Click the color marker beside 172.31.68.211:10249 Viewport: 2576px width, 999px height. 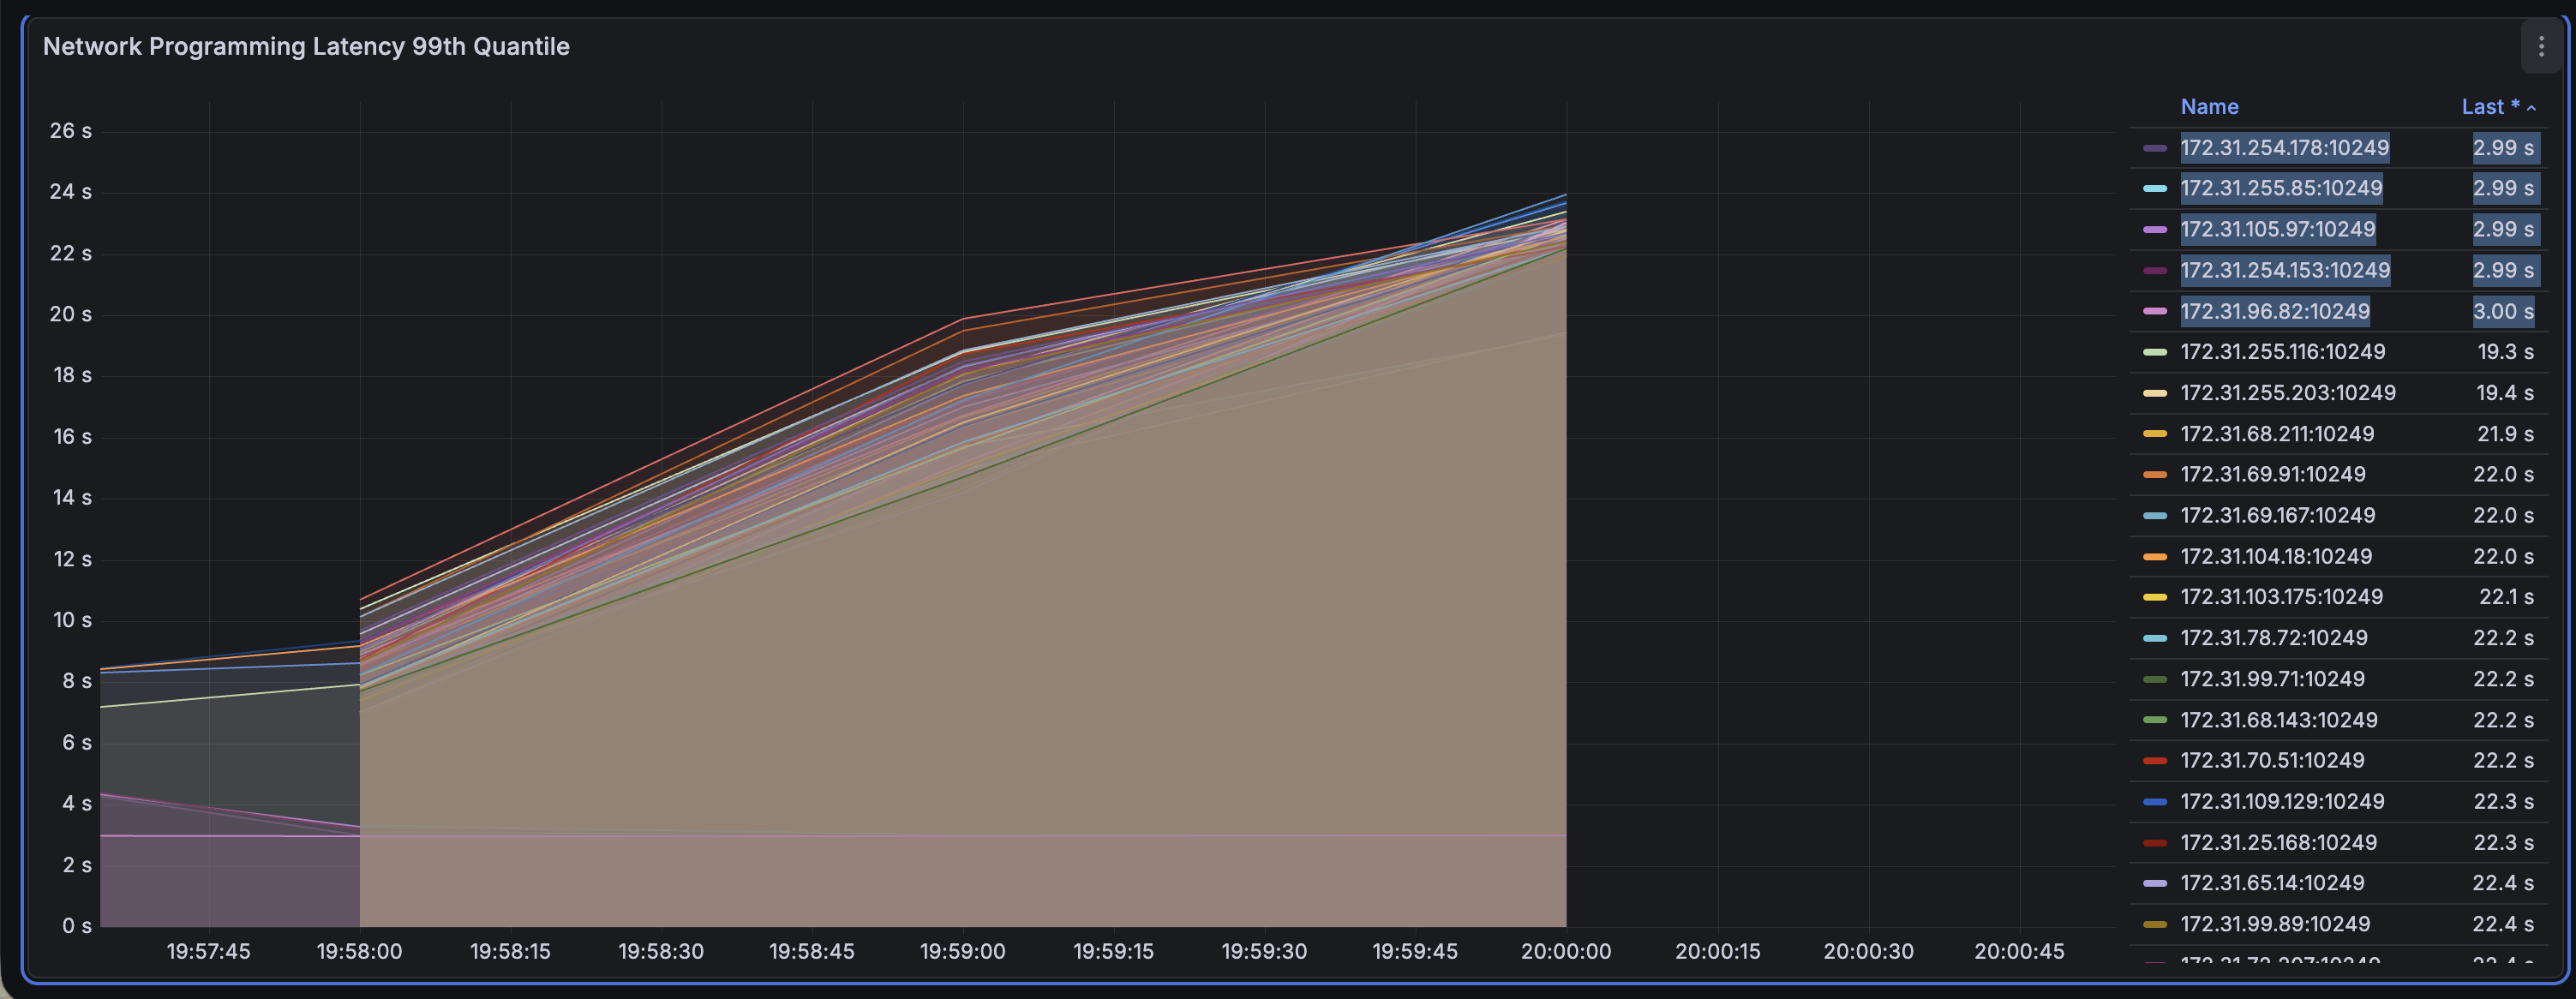click(2155, 434)
